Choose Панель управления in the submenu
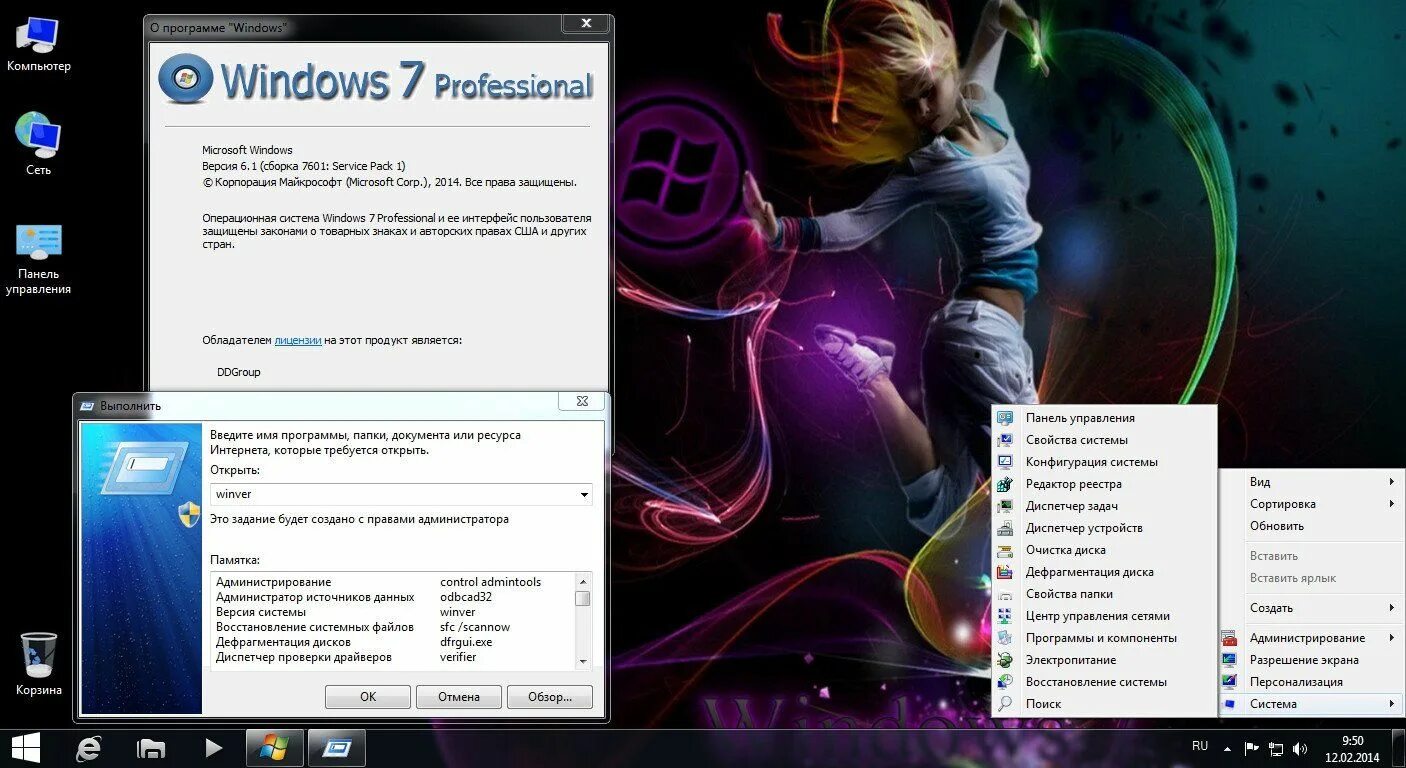The image size is (1406, 768). pos(1104,418)
